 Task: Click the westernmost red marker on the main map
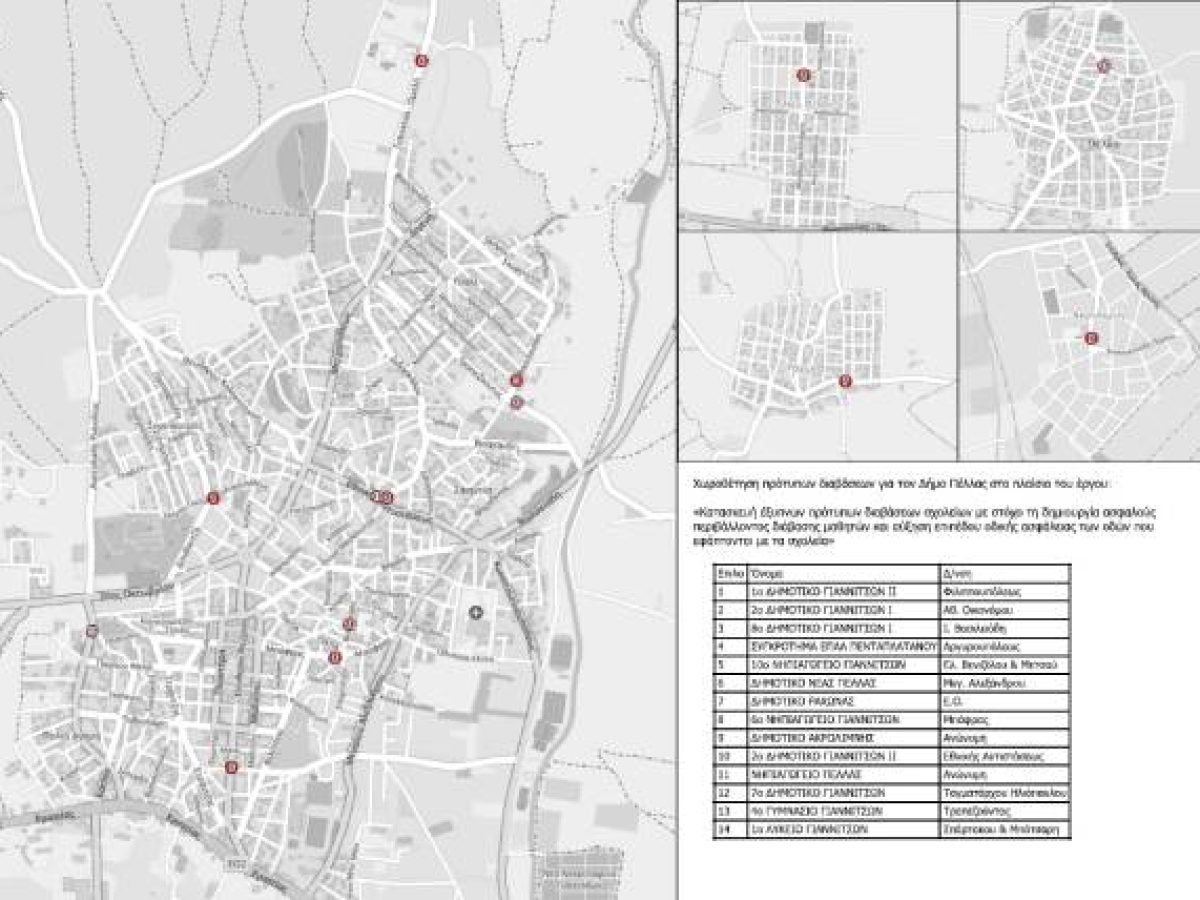pyautogui.click(x=92, y=630)
